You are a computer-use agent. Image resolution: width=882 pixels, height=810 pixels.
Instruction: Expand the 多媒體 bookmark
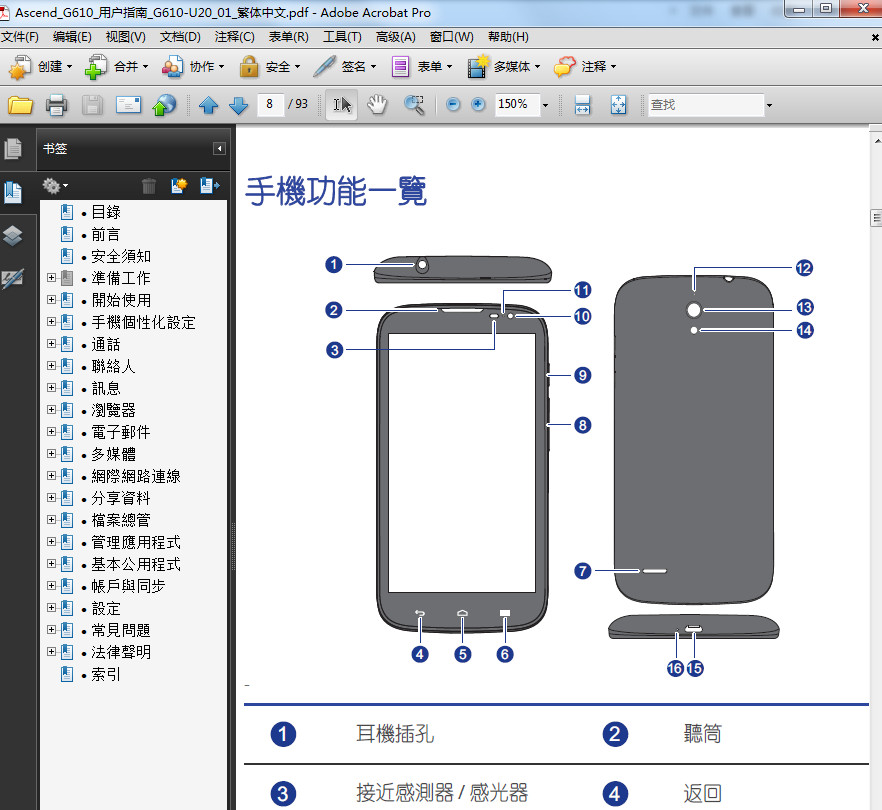pyautogui.click(x=51, y=453)
